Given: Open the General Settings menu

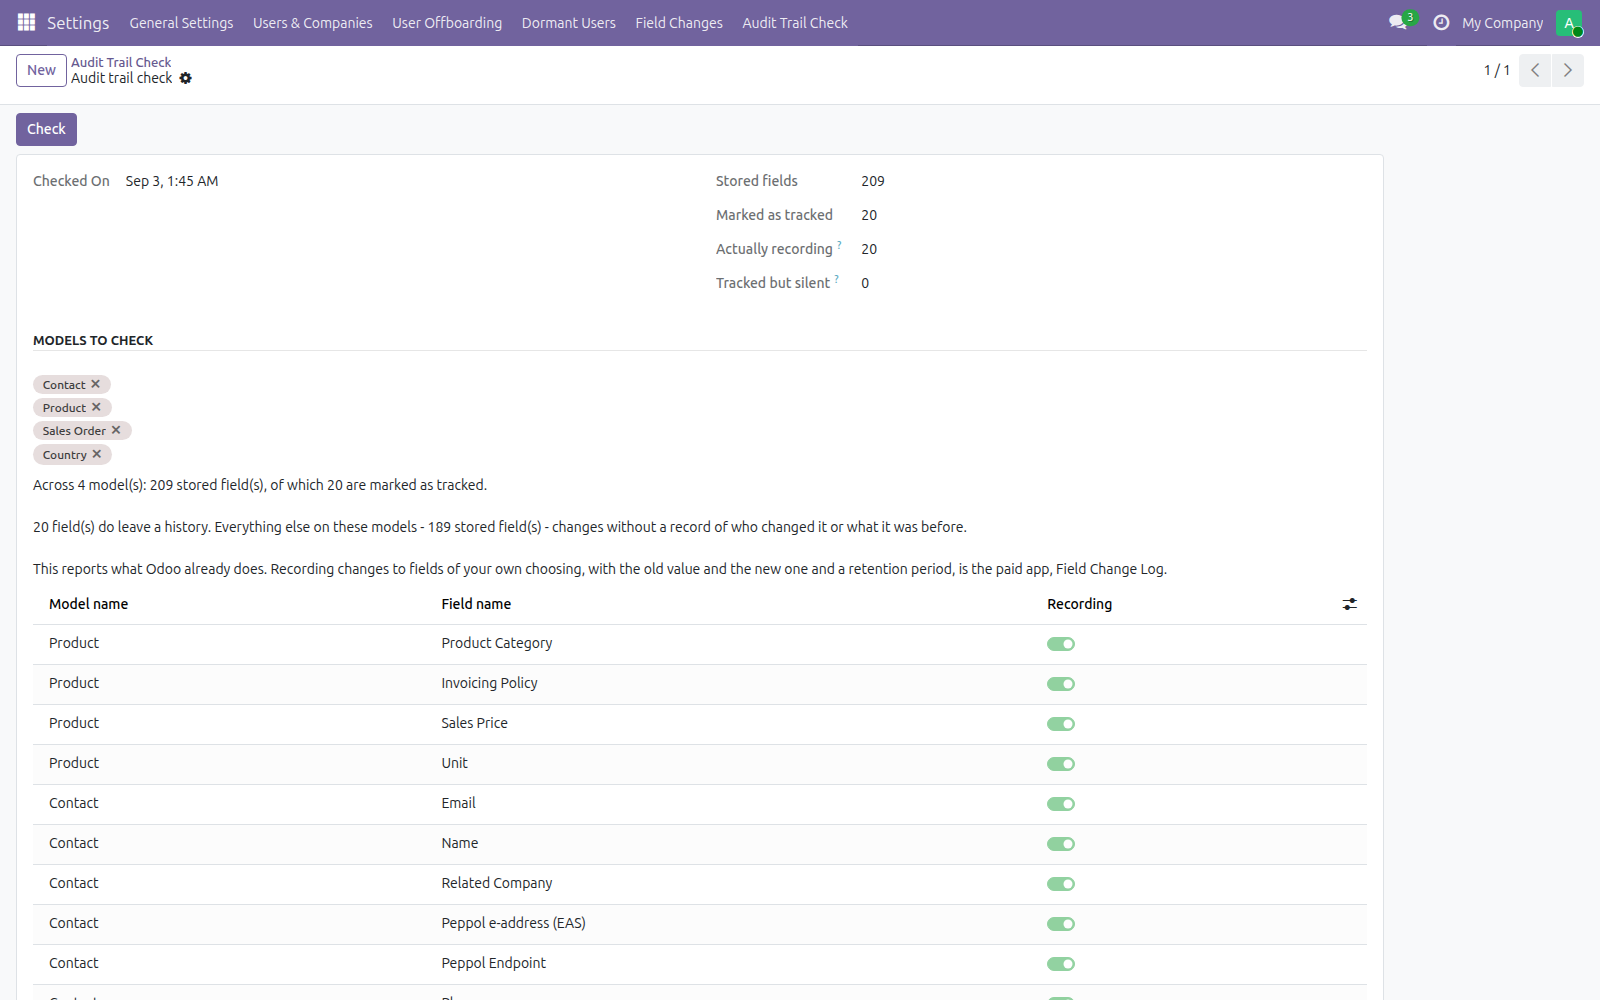Looking at the screenshot, I should [x=181, y=23].
